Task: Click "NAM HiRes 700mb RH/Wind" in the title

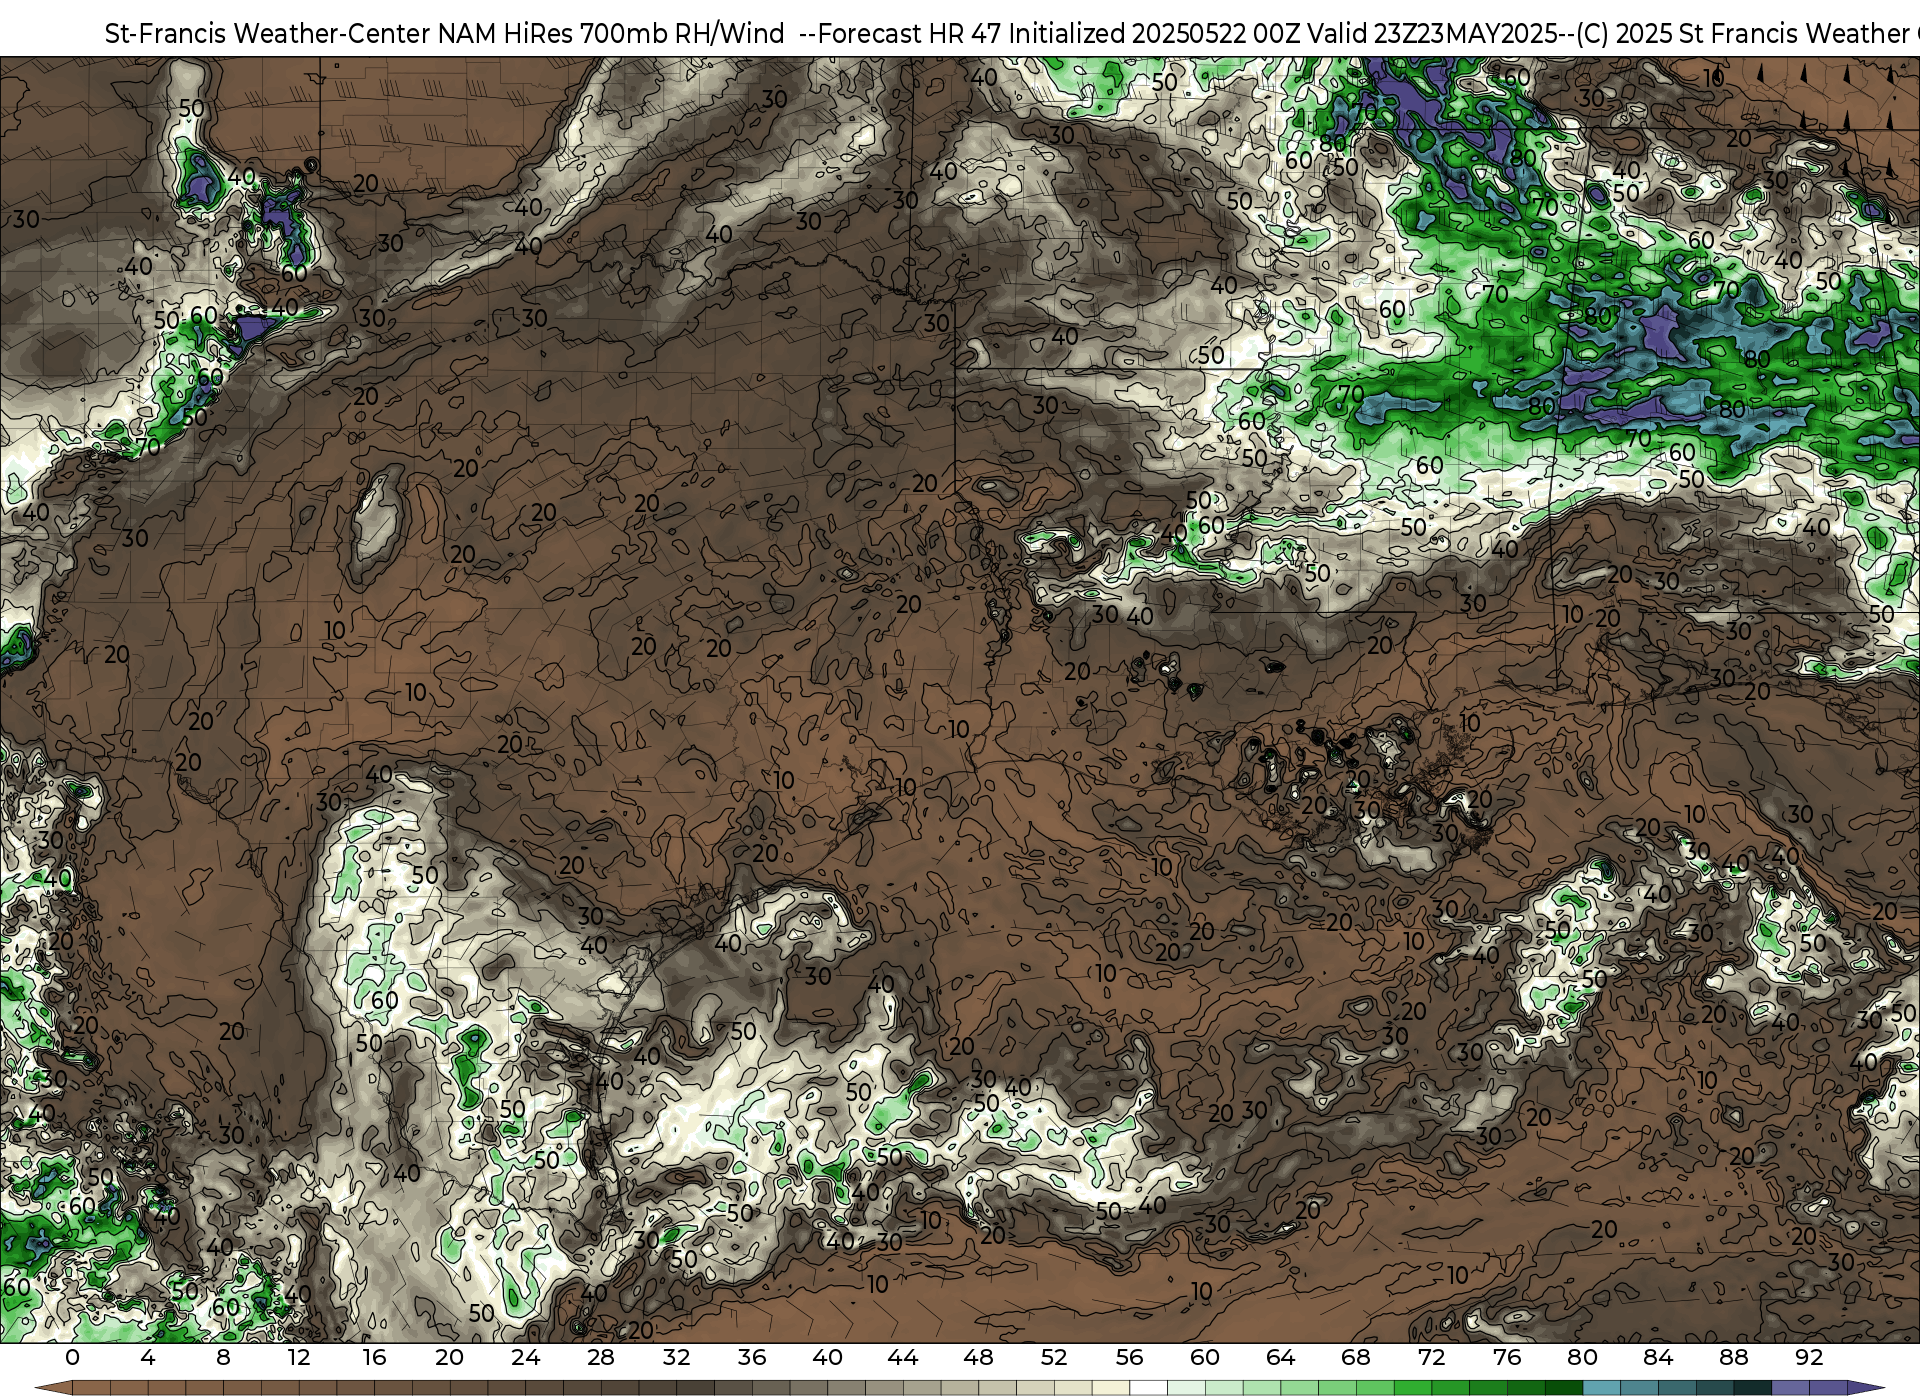Action: coord(611,34)
